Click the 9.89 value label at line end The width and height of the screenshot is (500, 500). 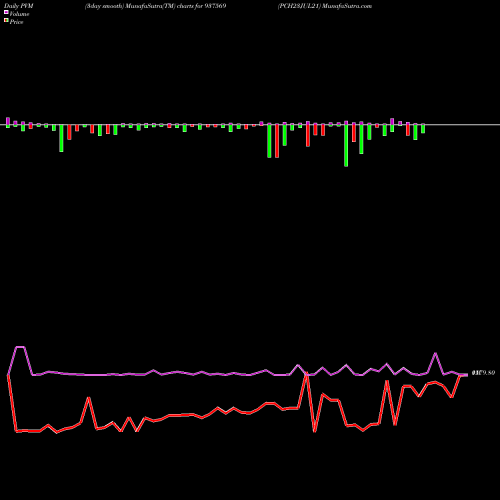pyautogui.click(x=483, y=373)
